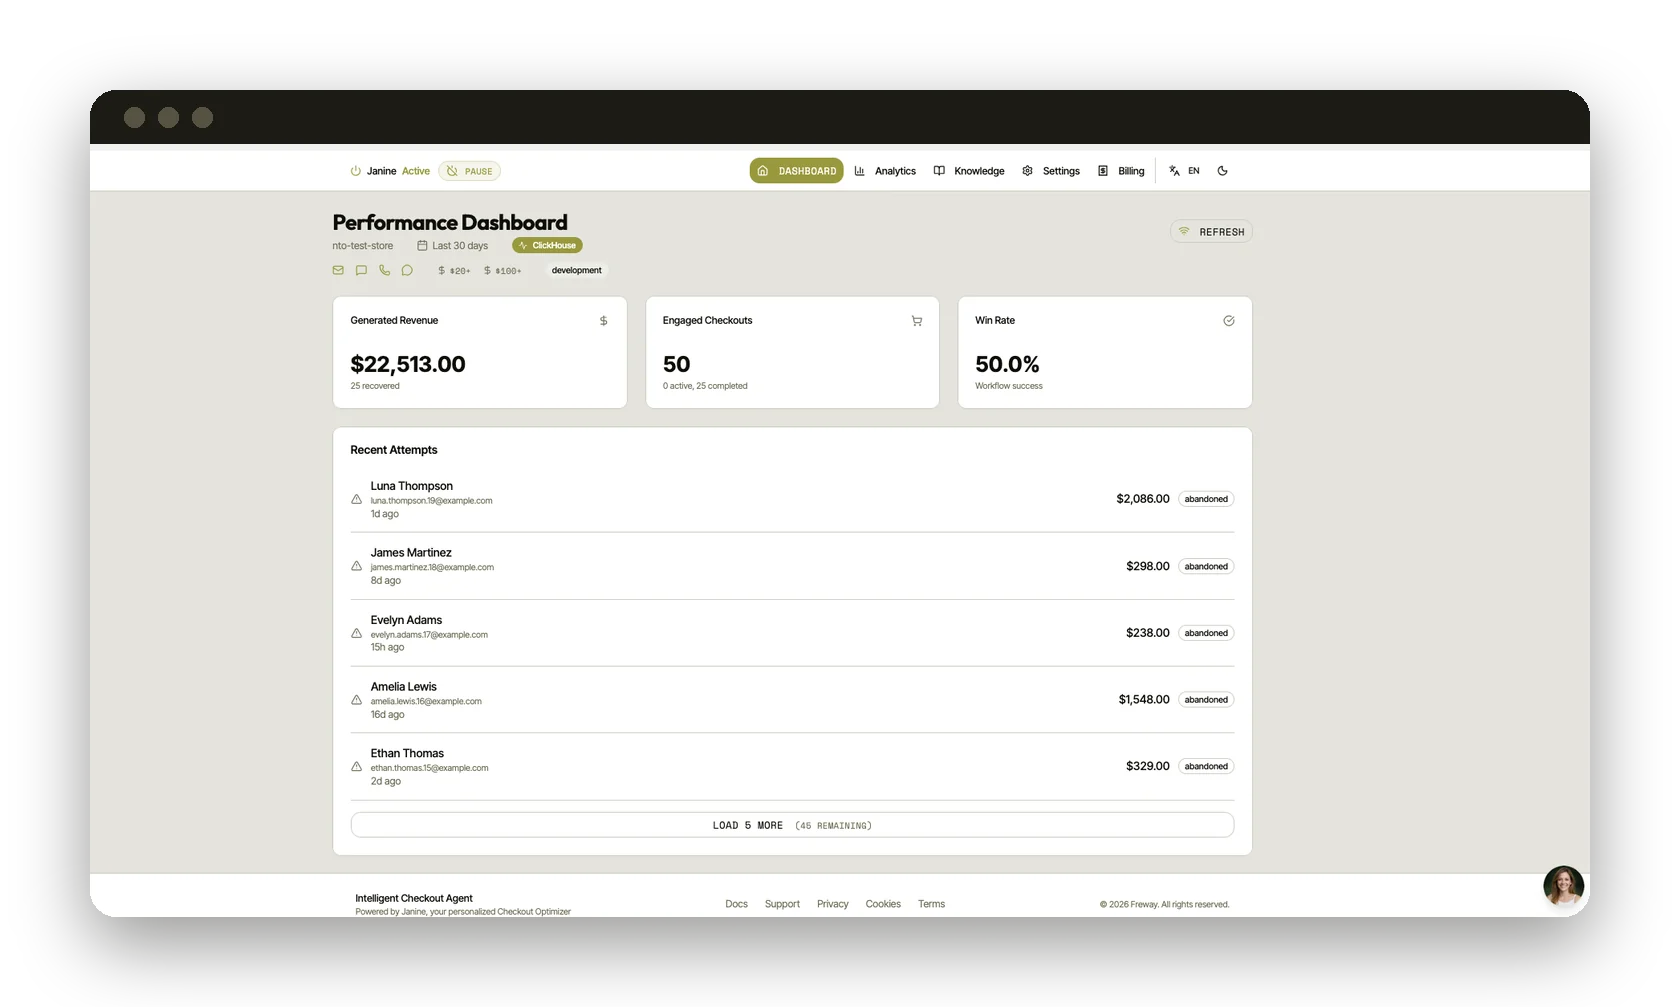Toggle dark mode with the moon icon
The width and height of the screenshot is (1680, 1007).
click(x=1222, y=171)
